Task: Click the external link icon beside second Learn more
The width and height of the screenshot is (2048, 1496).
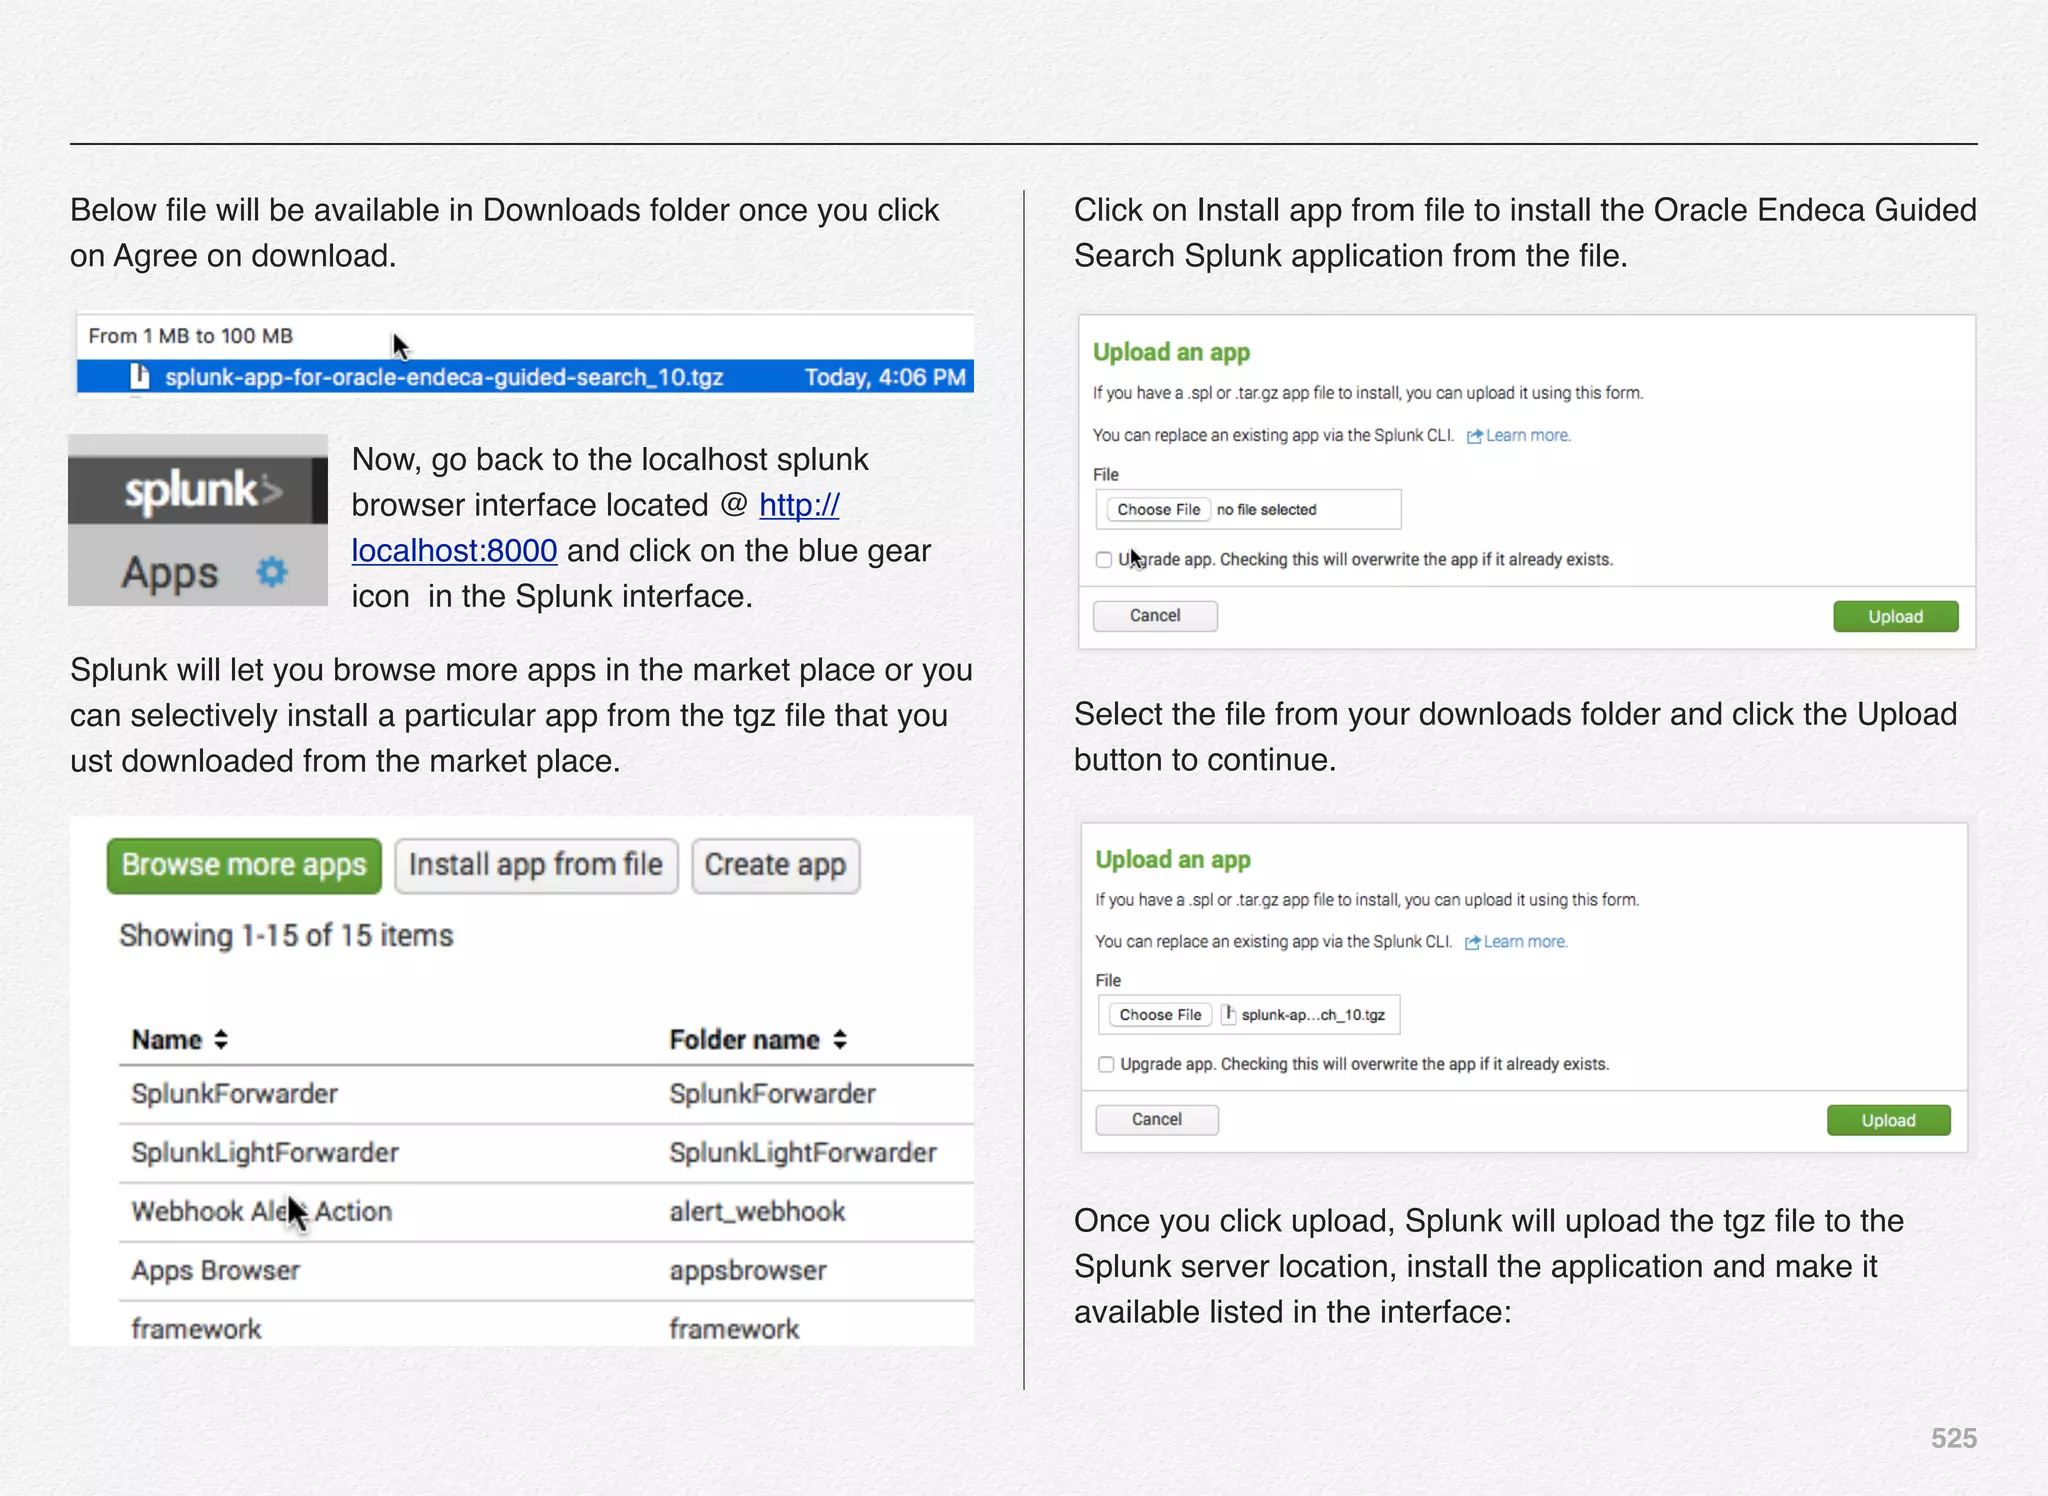Action: [1472, 942]
